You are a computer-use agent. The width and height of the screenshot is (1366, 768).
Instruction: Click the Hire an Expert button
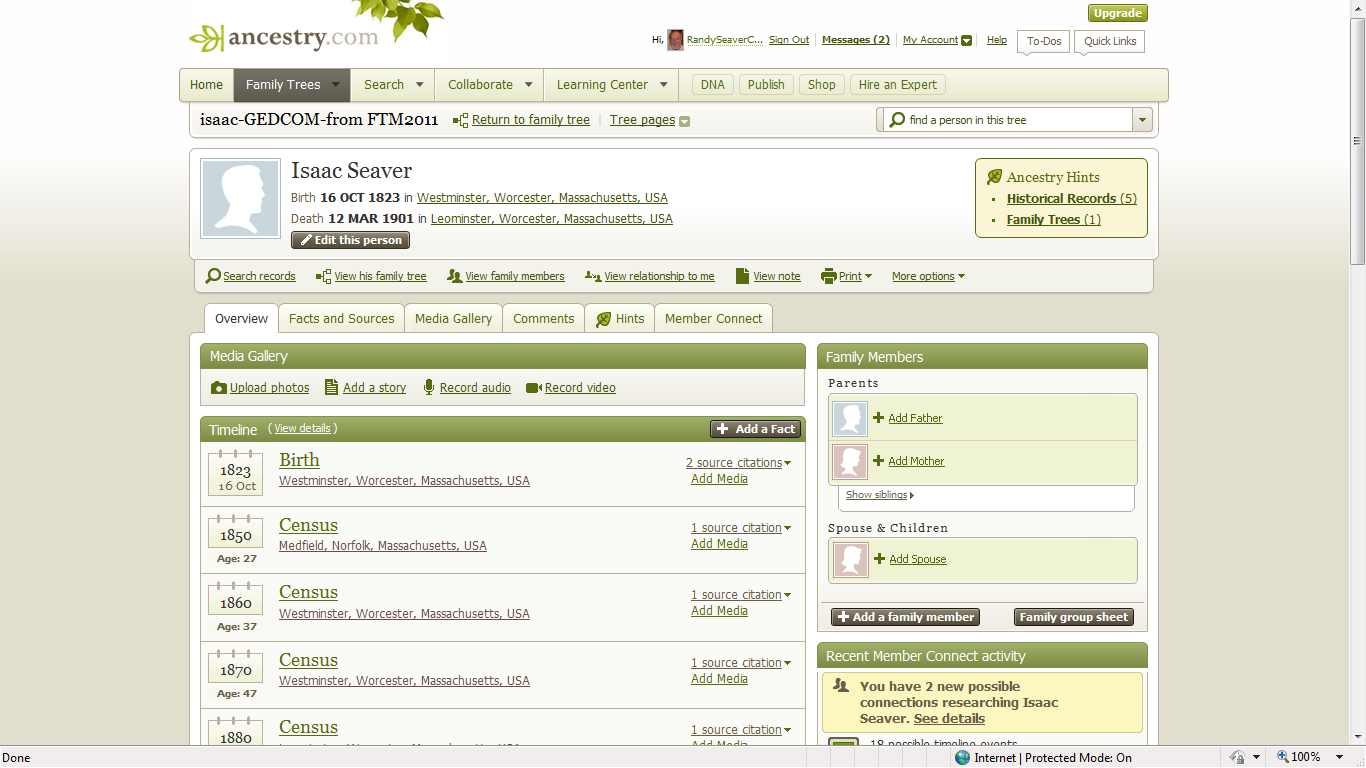tap(897, 85)
